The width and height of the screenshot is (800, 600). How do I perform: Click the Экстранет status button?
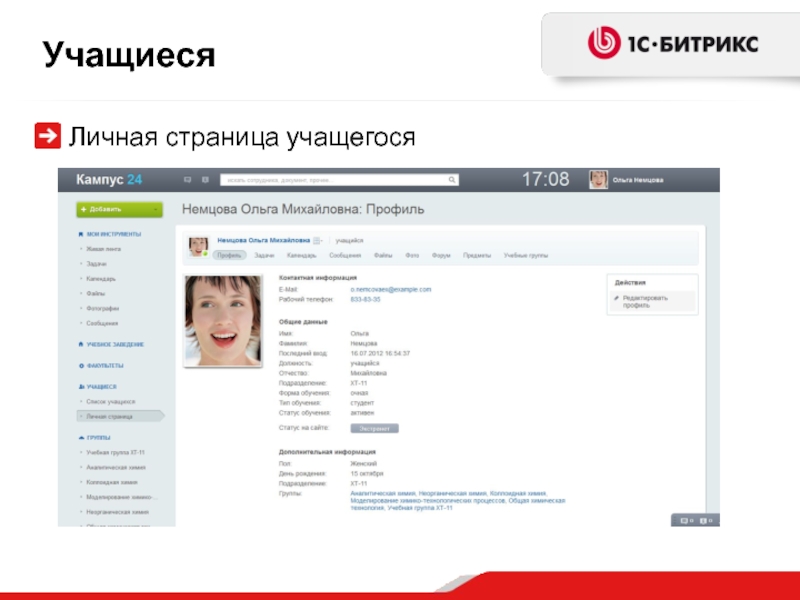[x=374, y=429]
